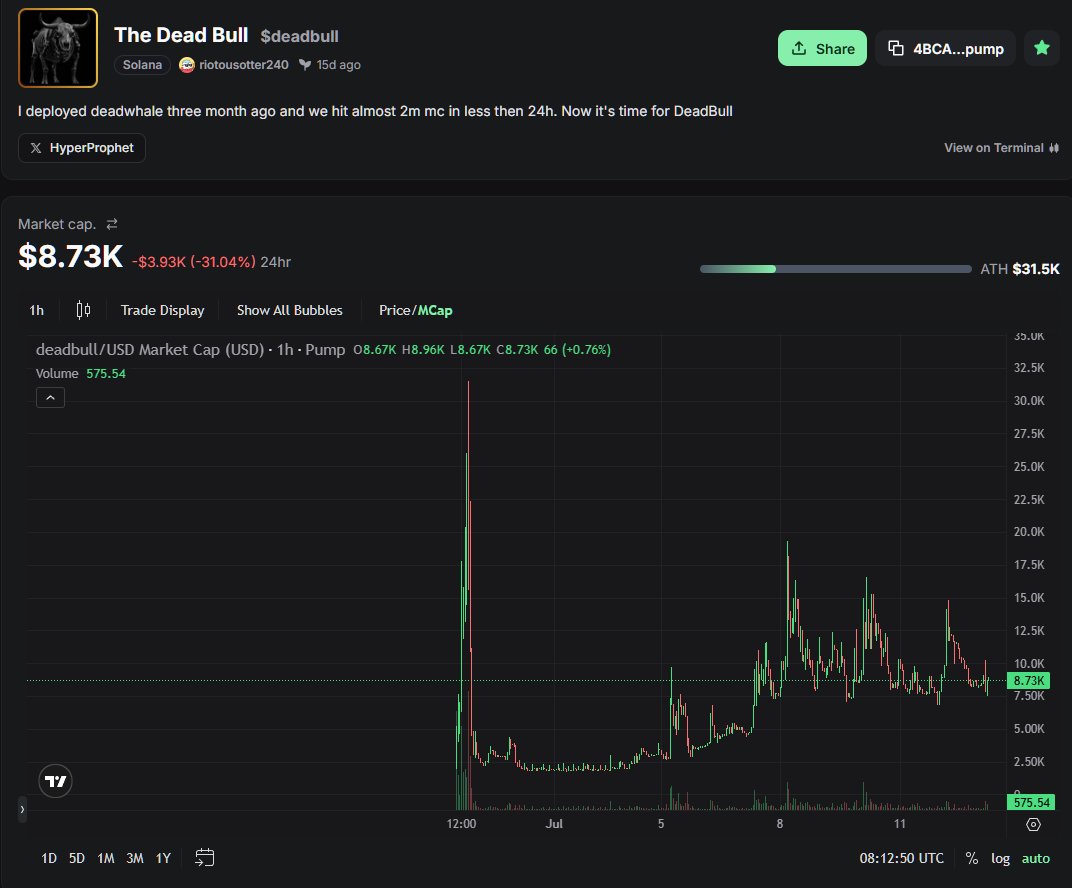Screen dimensions: 1072x888
Task: Switch to Price view
Action: [394, 310]
